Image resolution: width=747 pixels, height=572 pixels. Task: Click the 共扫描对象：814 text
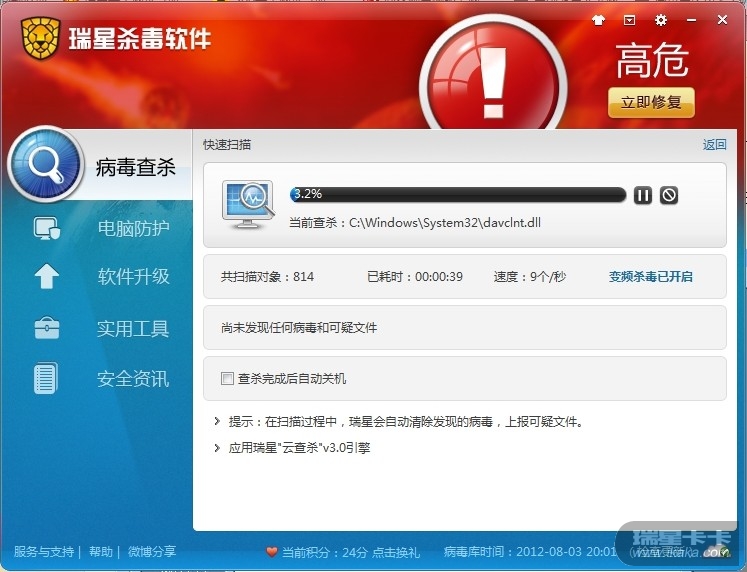click(267, 277)
